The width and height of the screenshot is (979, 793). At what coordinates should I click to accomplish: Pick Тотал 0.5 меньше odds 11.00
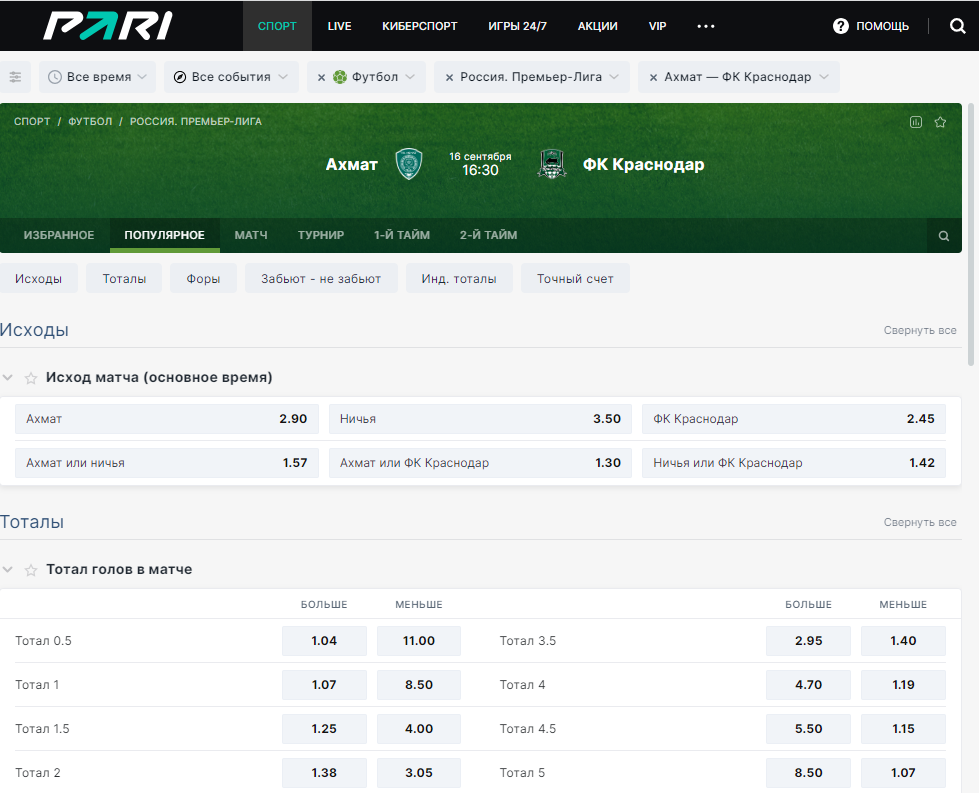pos(418,641)
